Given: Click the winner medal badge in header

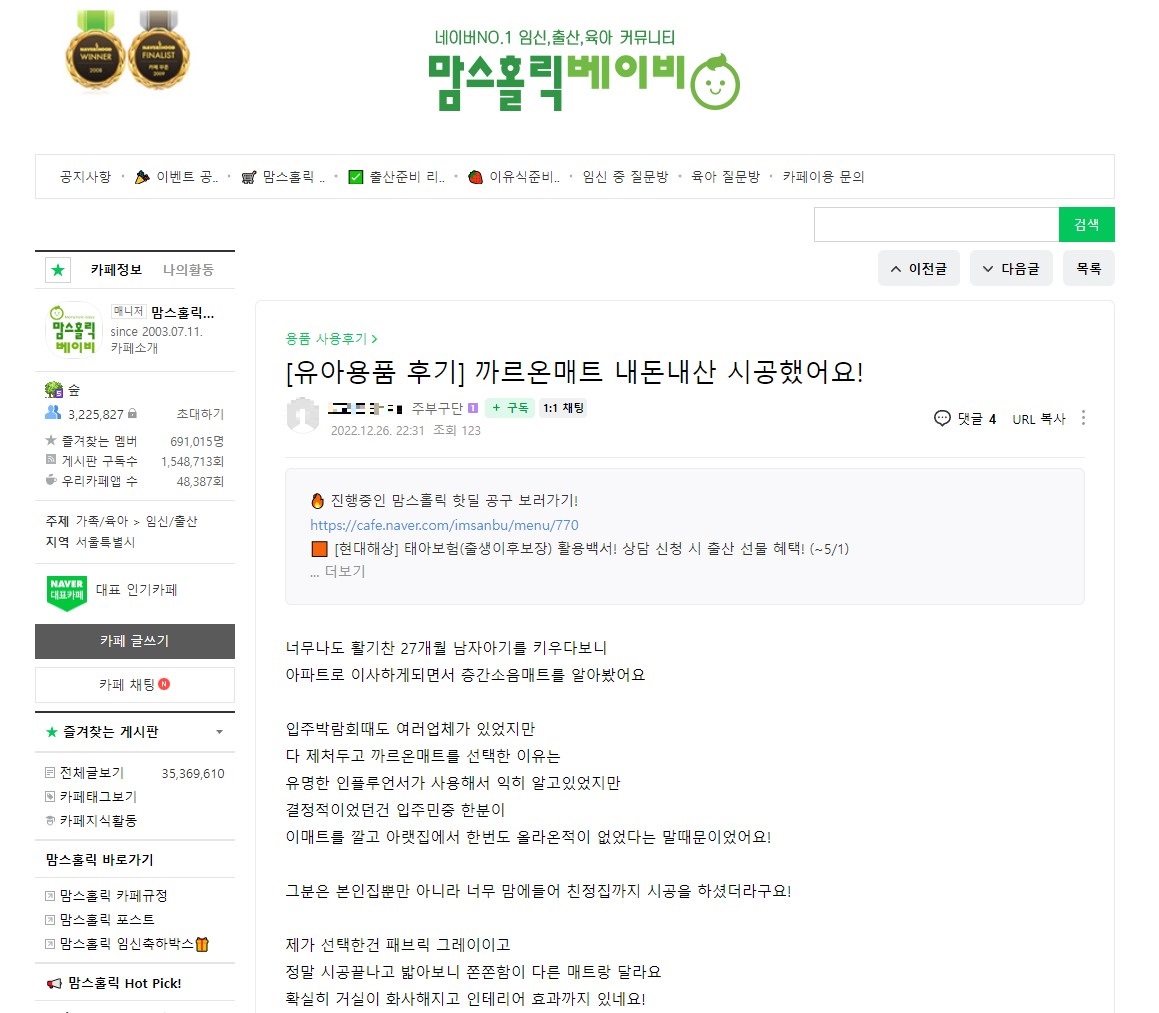Looking at the screenshot, I should (95, 52).
